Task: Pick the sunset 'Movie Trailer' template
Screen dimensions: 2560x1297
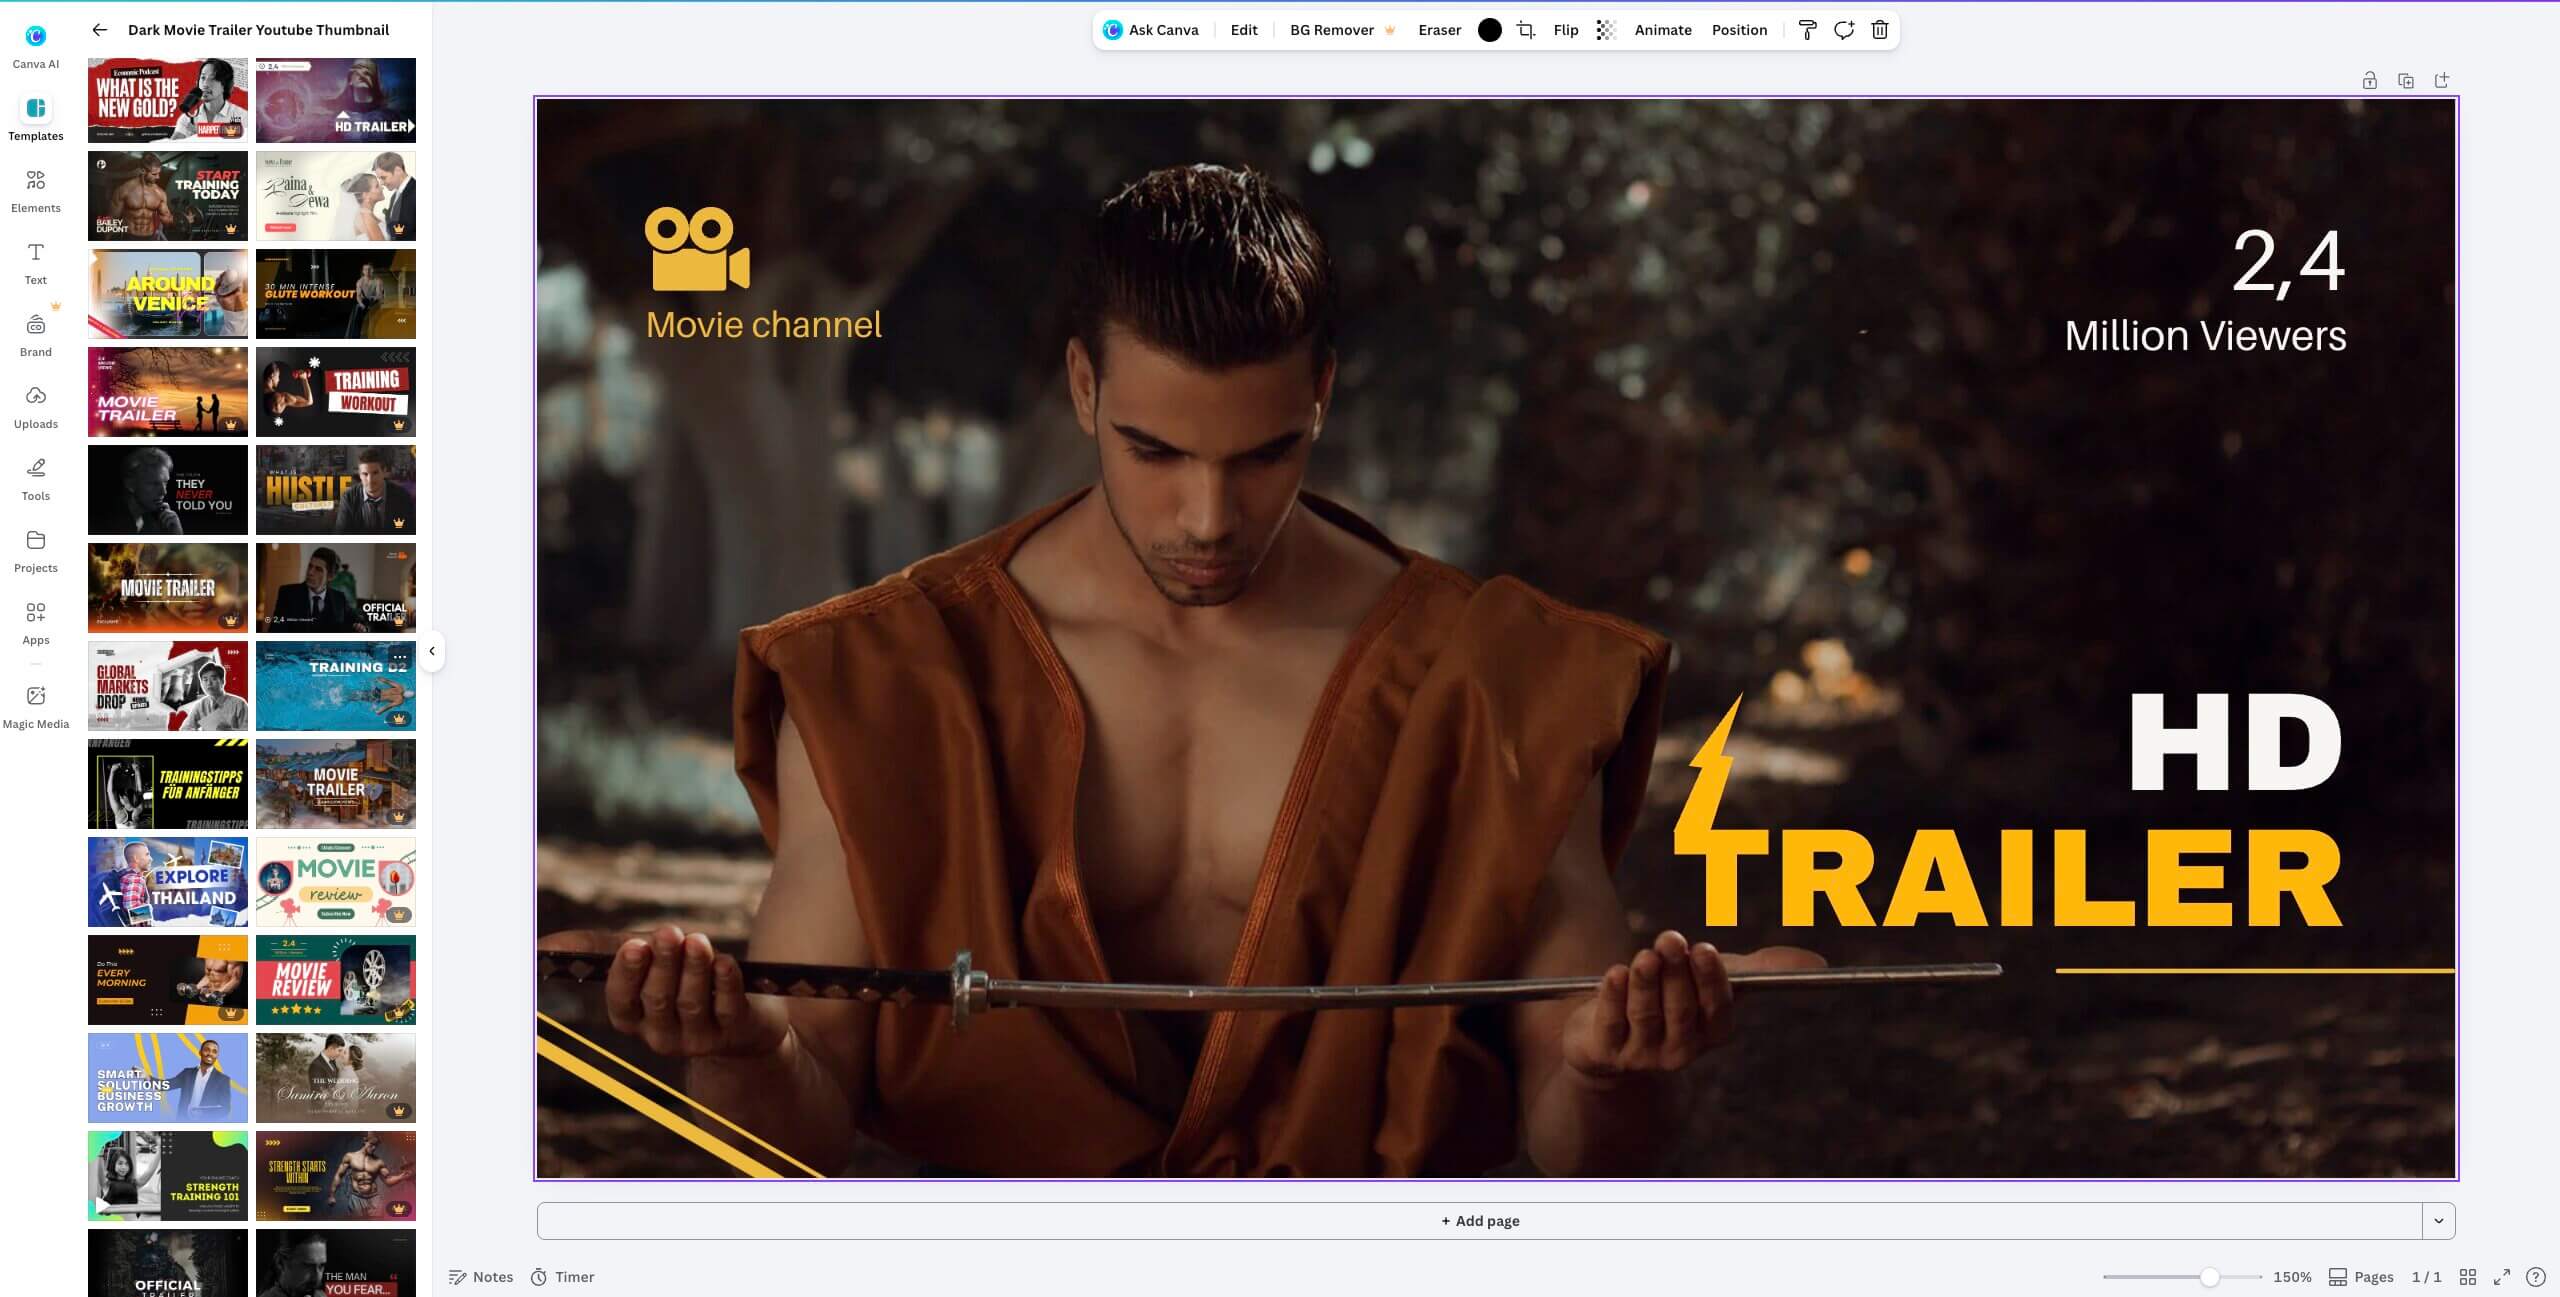Action: [x=168, y=392]
